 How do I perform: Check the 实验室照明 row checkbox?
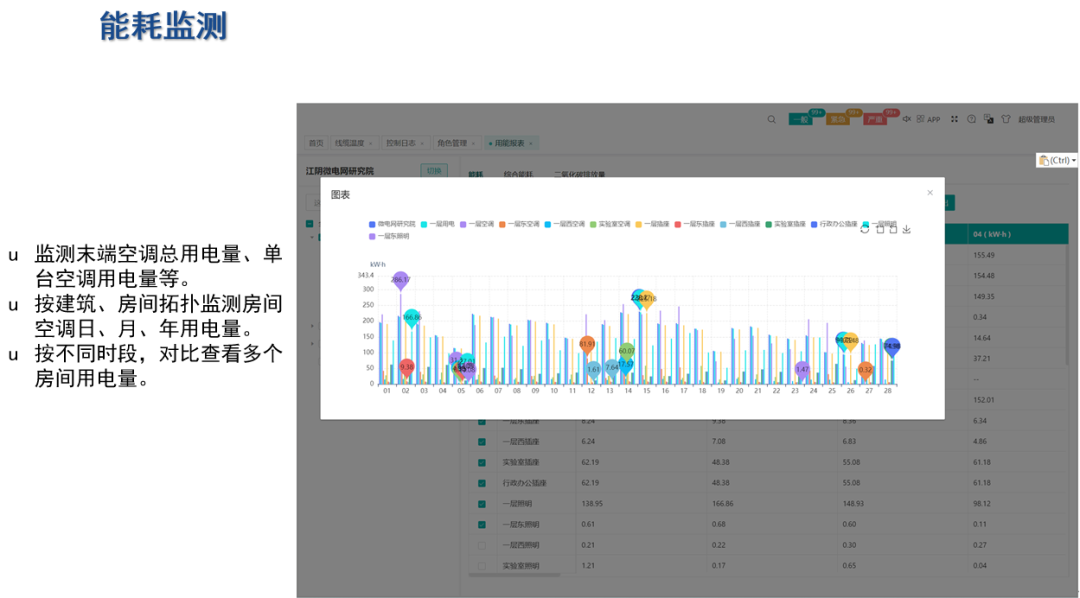pos(482,566)
